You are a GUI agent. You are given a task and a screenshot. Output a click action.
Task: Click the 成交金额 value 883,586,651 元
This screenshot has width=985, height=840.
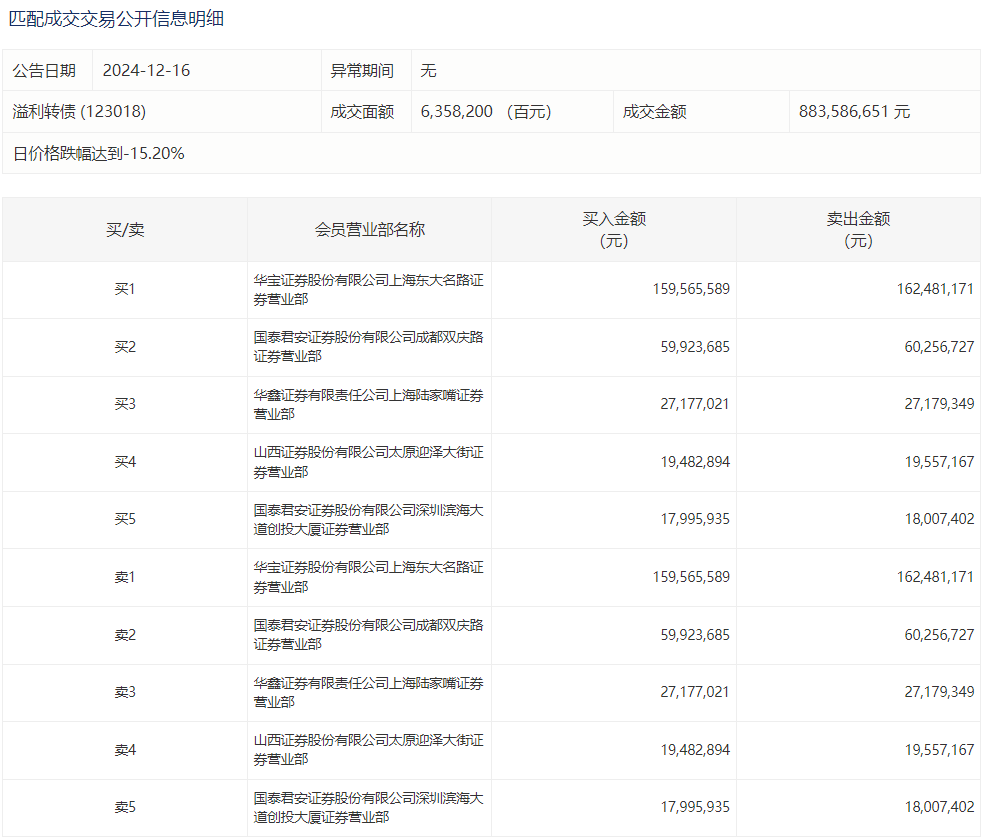pos(854,112)
